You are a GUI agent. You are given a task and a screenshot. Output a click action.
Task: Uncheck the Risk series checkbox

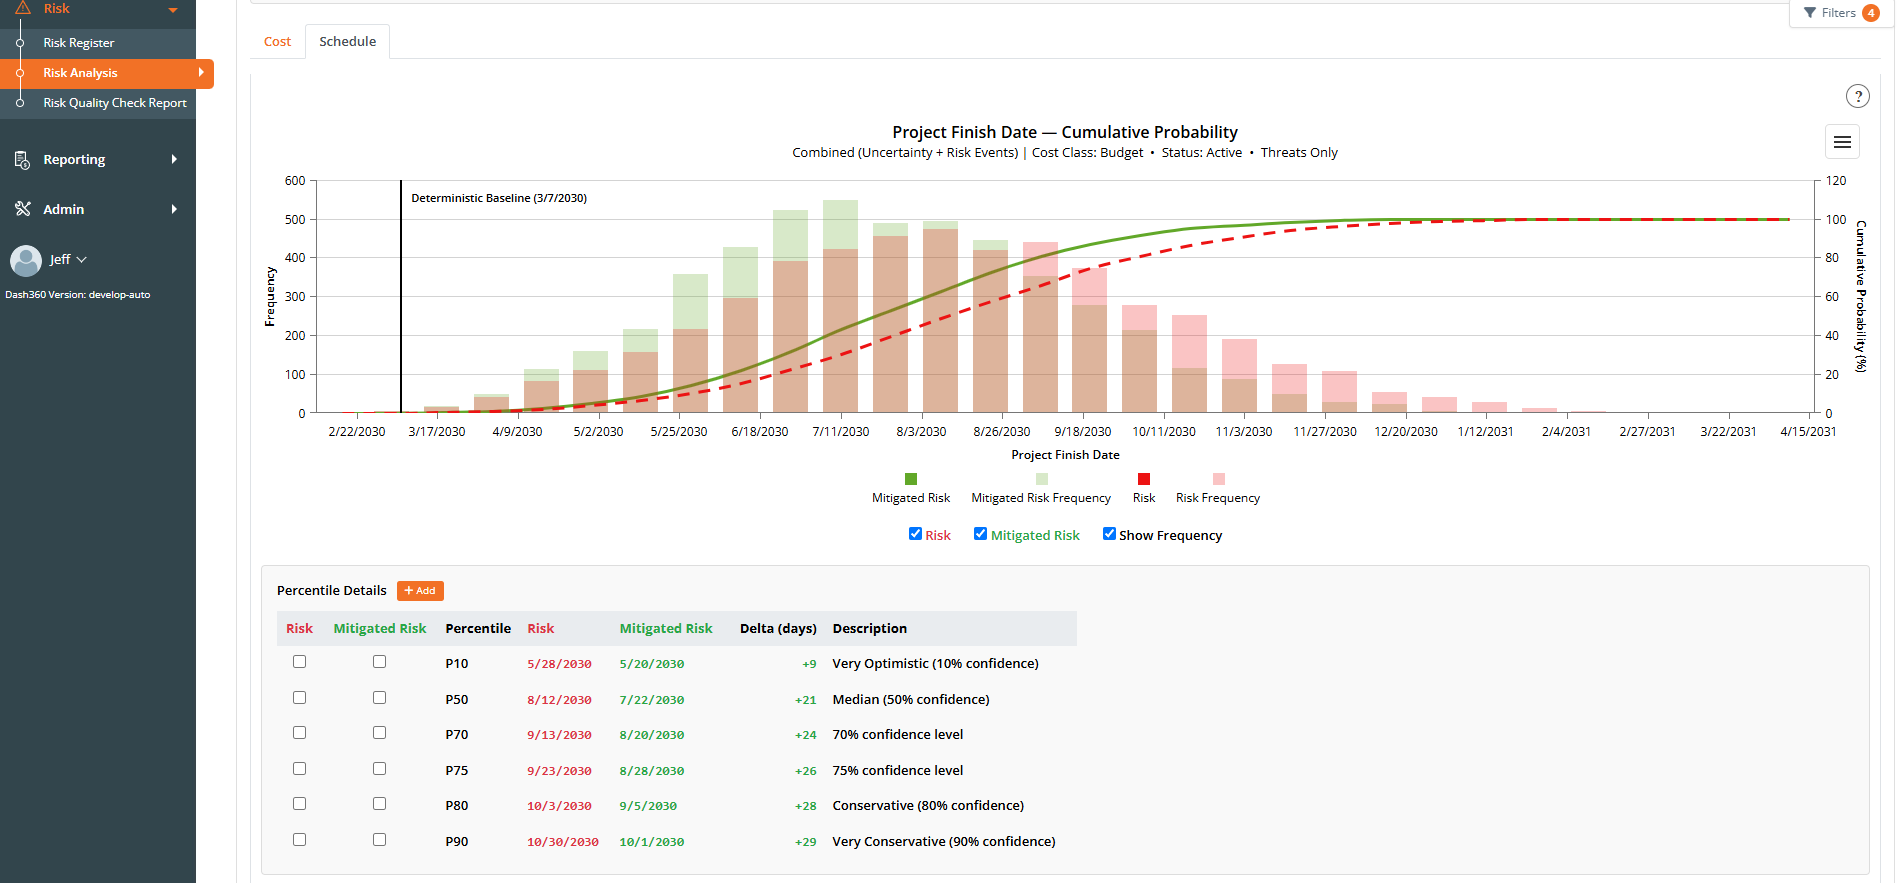pos(915,534)
